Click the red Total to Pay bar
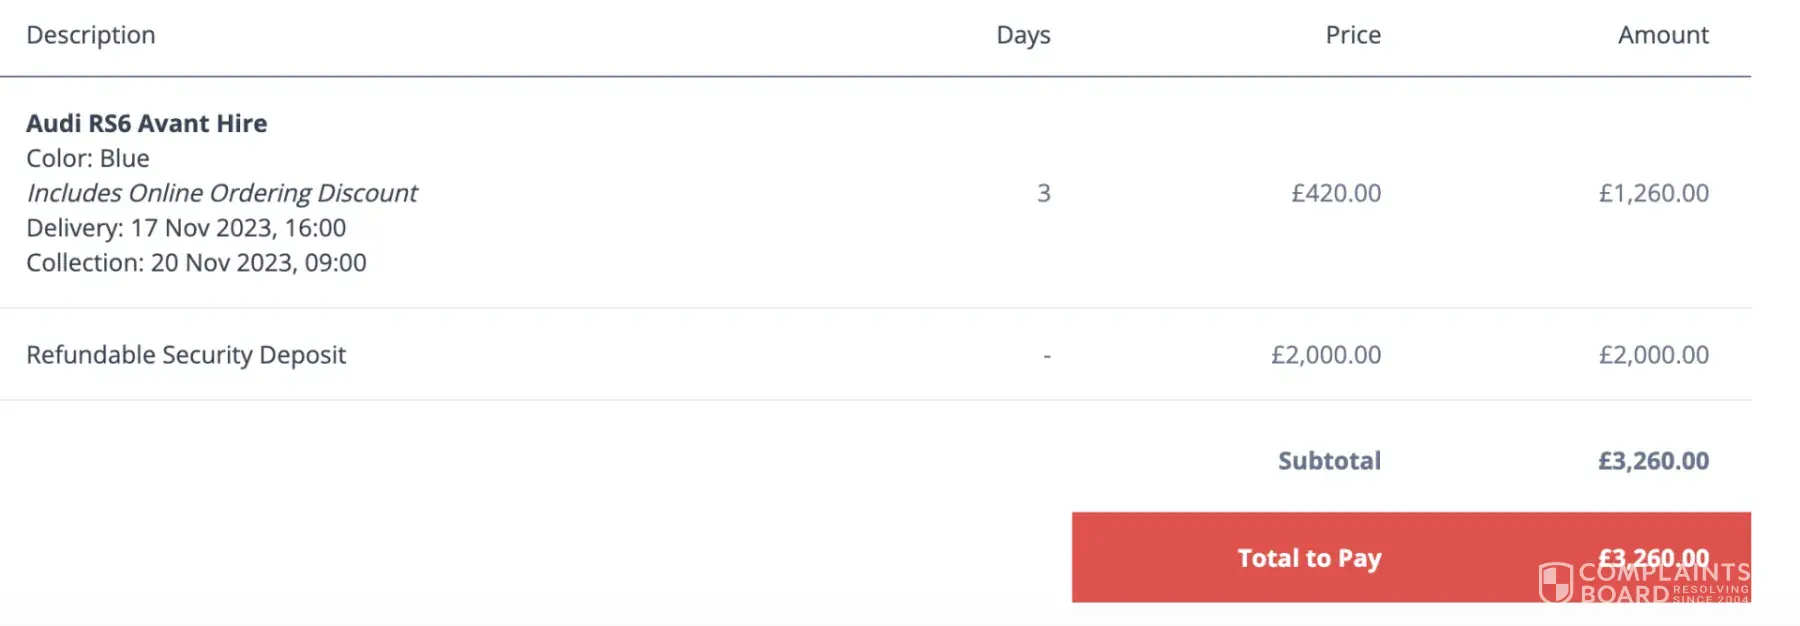Image resolution: width=1800 pixels, height=626 pixels. click(1310, 558)
